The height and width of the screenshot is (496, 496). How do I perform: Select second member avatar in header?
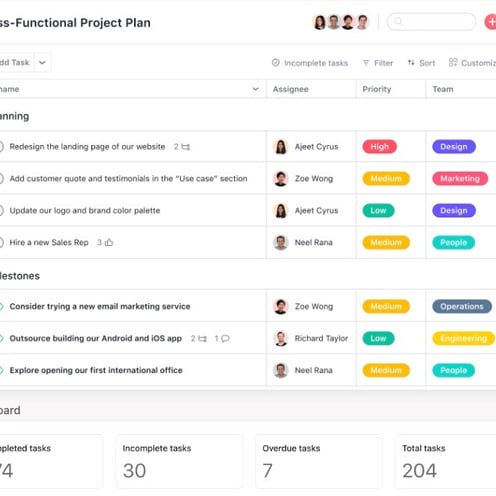[334, 22]
